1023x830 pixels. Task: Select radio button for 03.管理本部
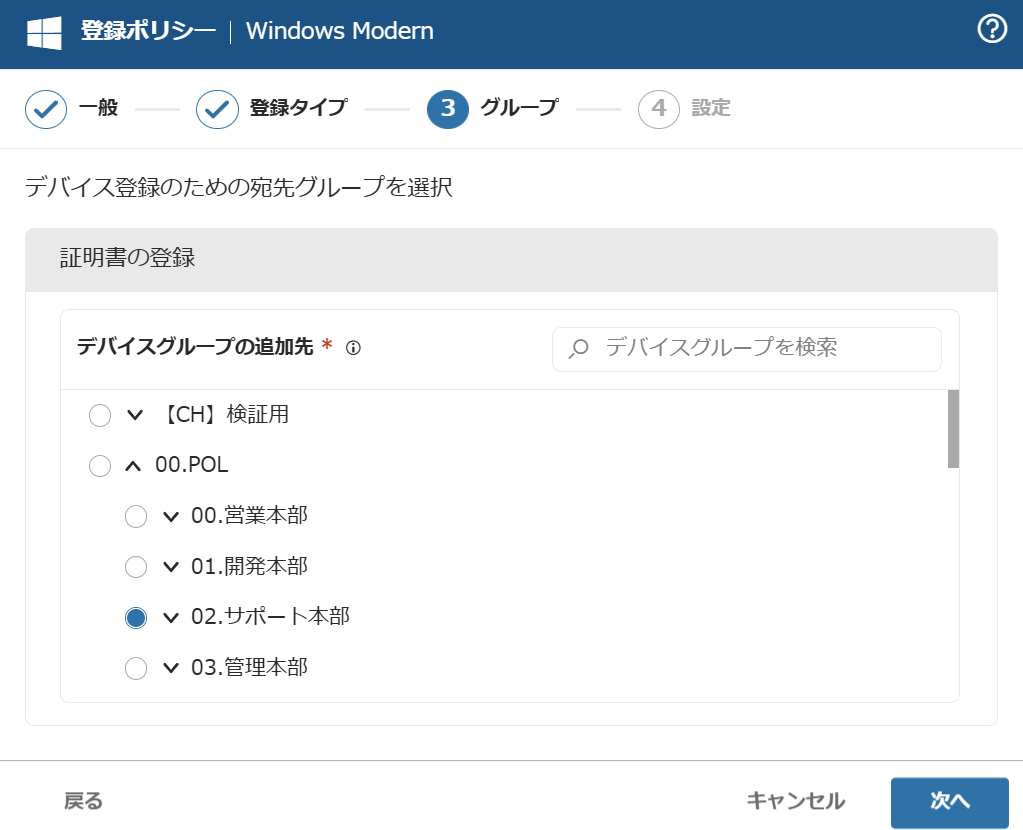click(x=136, y=668)
